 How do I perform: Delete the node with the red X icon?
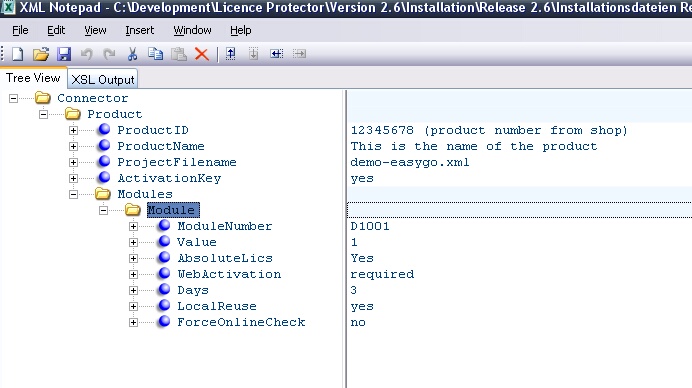pyautogui.click(x=202, y=54)
